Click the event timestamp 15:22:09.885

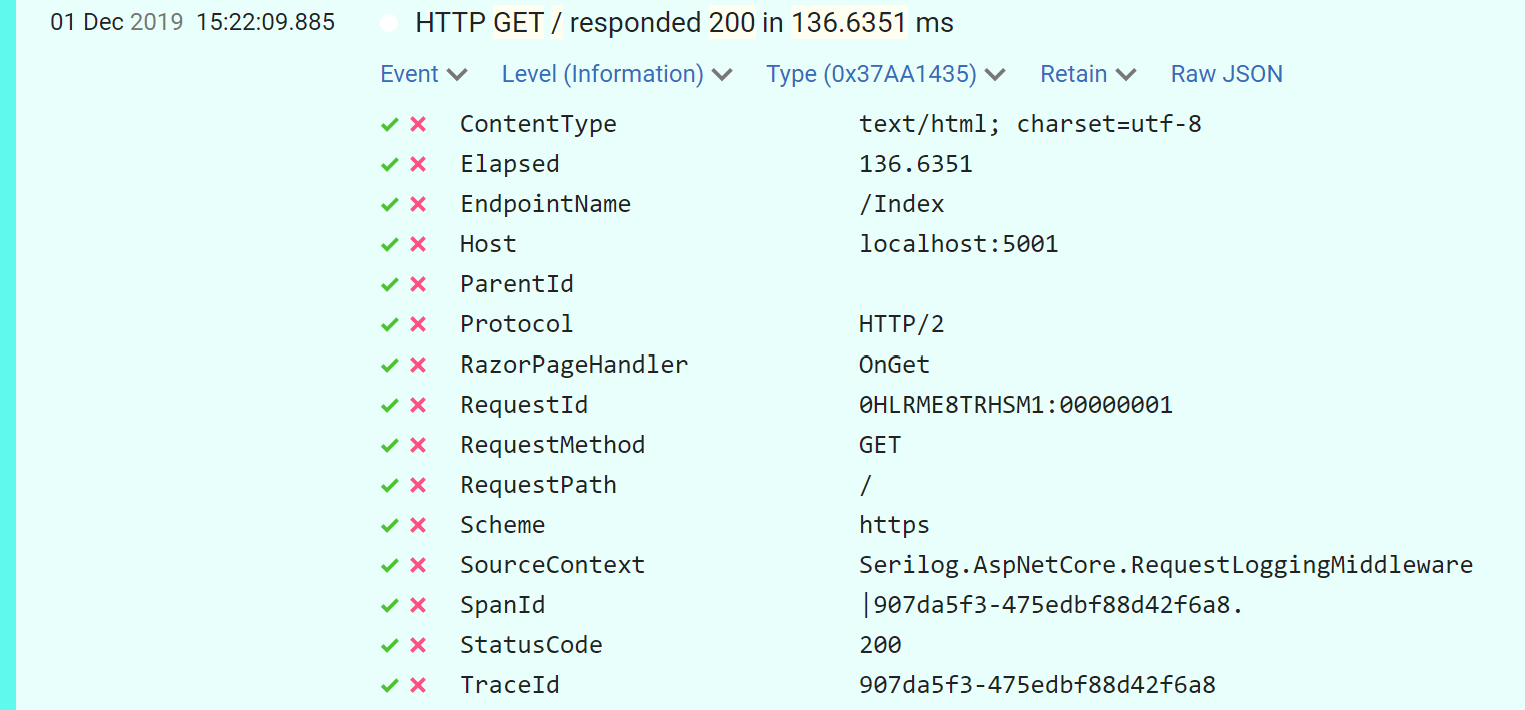pos(265,22)
